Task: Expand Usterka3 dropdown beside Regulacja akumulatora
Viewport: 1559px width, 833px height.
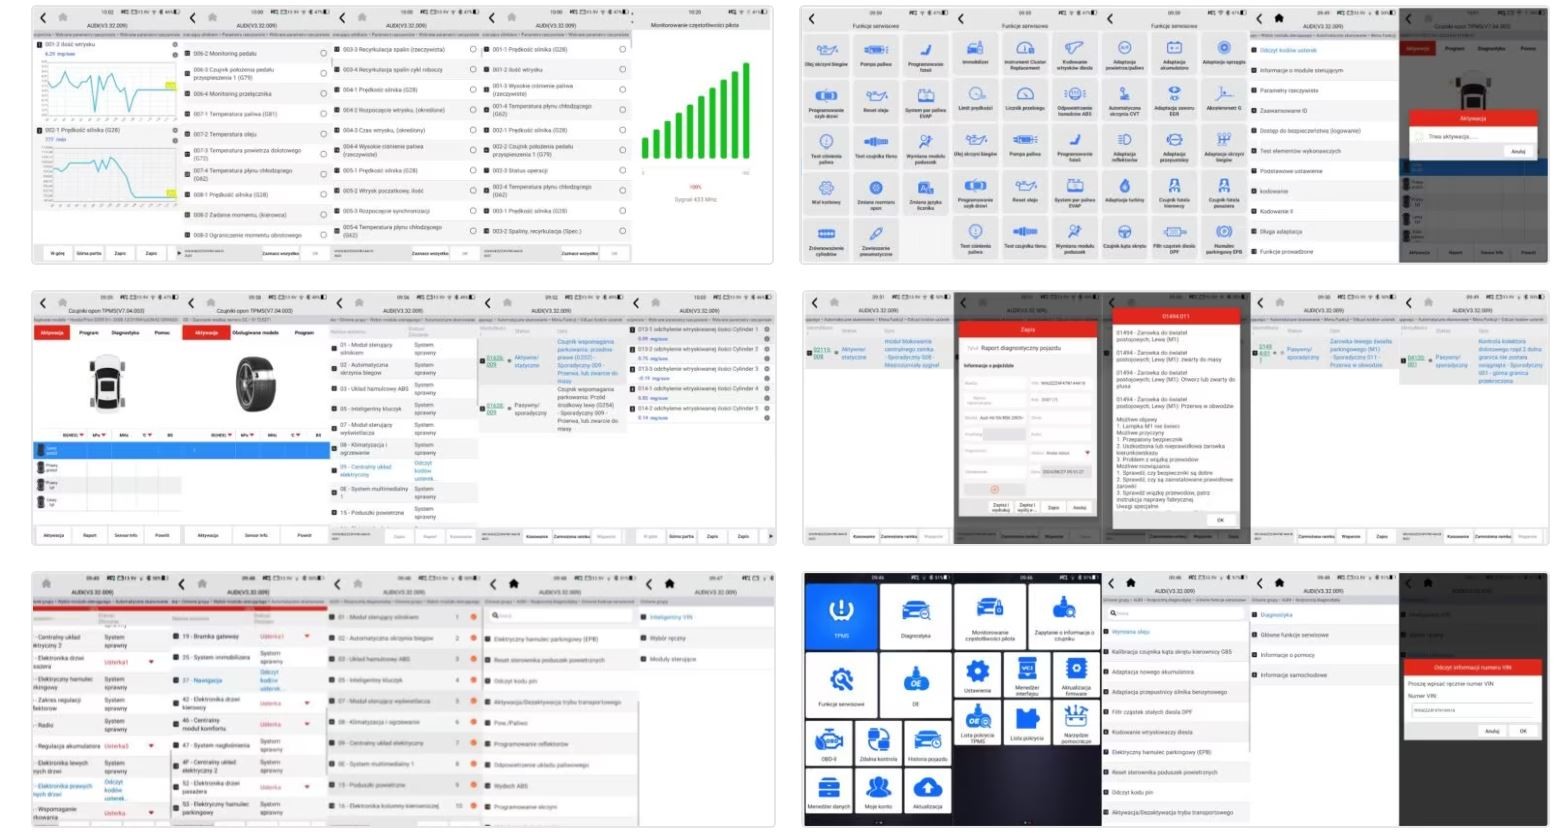Action: point(152,745)
